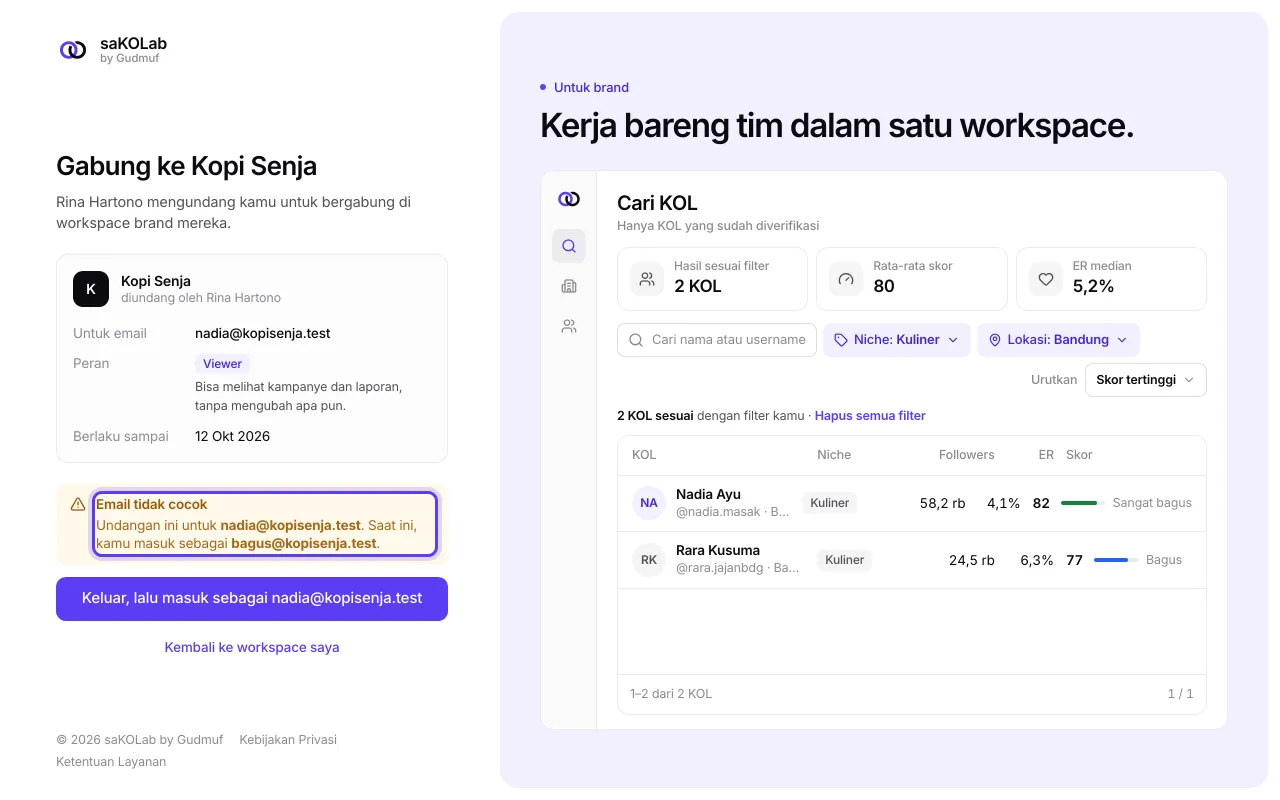Click the heart icon on ER median card
1280x800 pixels.
pyautogui.click(x=1046, y=279)
